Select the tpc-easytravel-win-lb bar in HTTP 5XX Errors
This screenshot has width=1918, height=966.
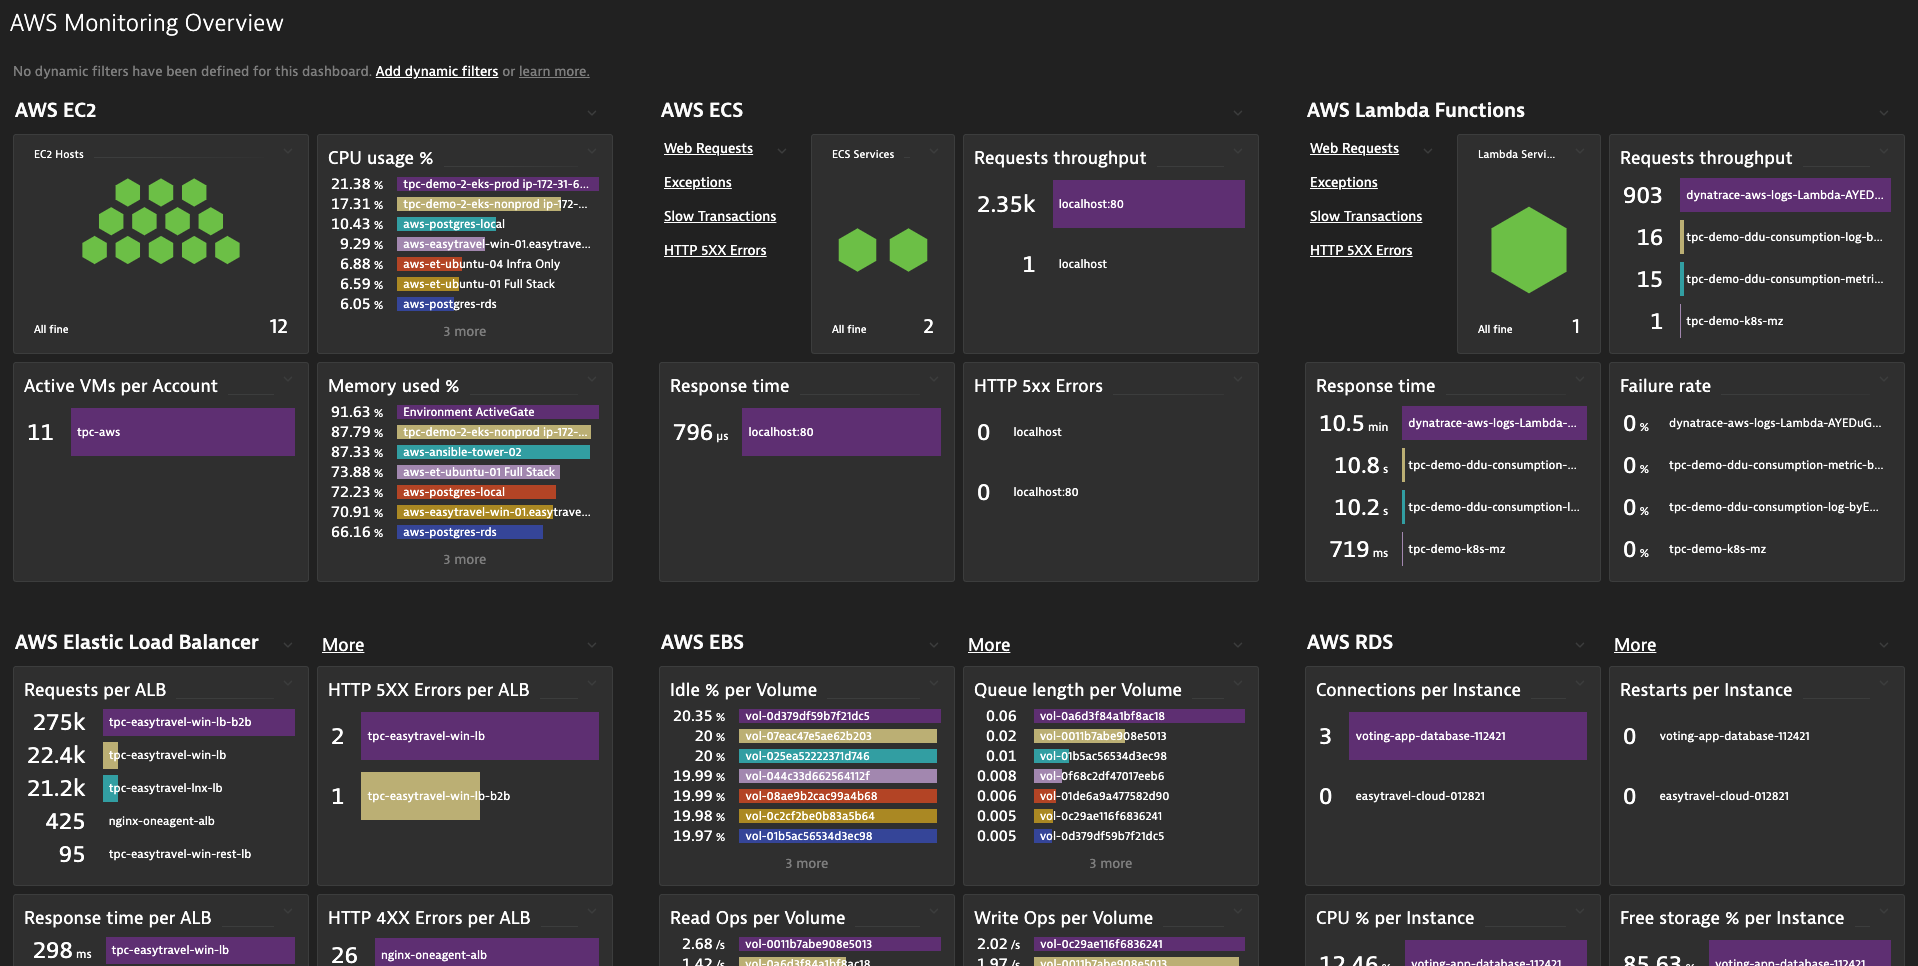[x=480, y=736]
